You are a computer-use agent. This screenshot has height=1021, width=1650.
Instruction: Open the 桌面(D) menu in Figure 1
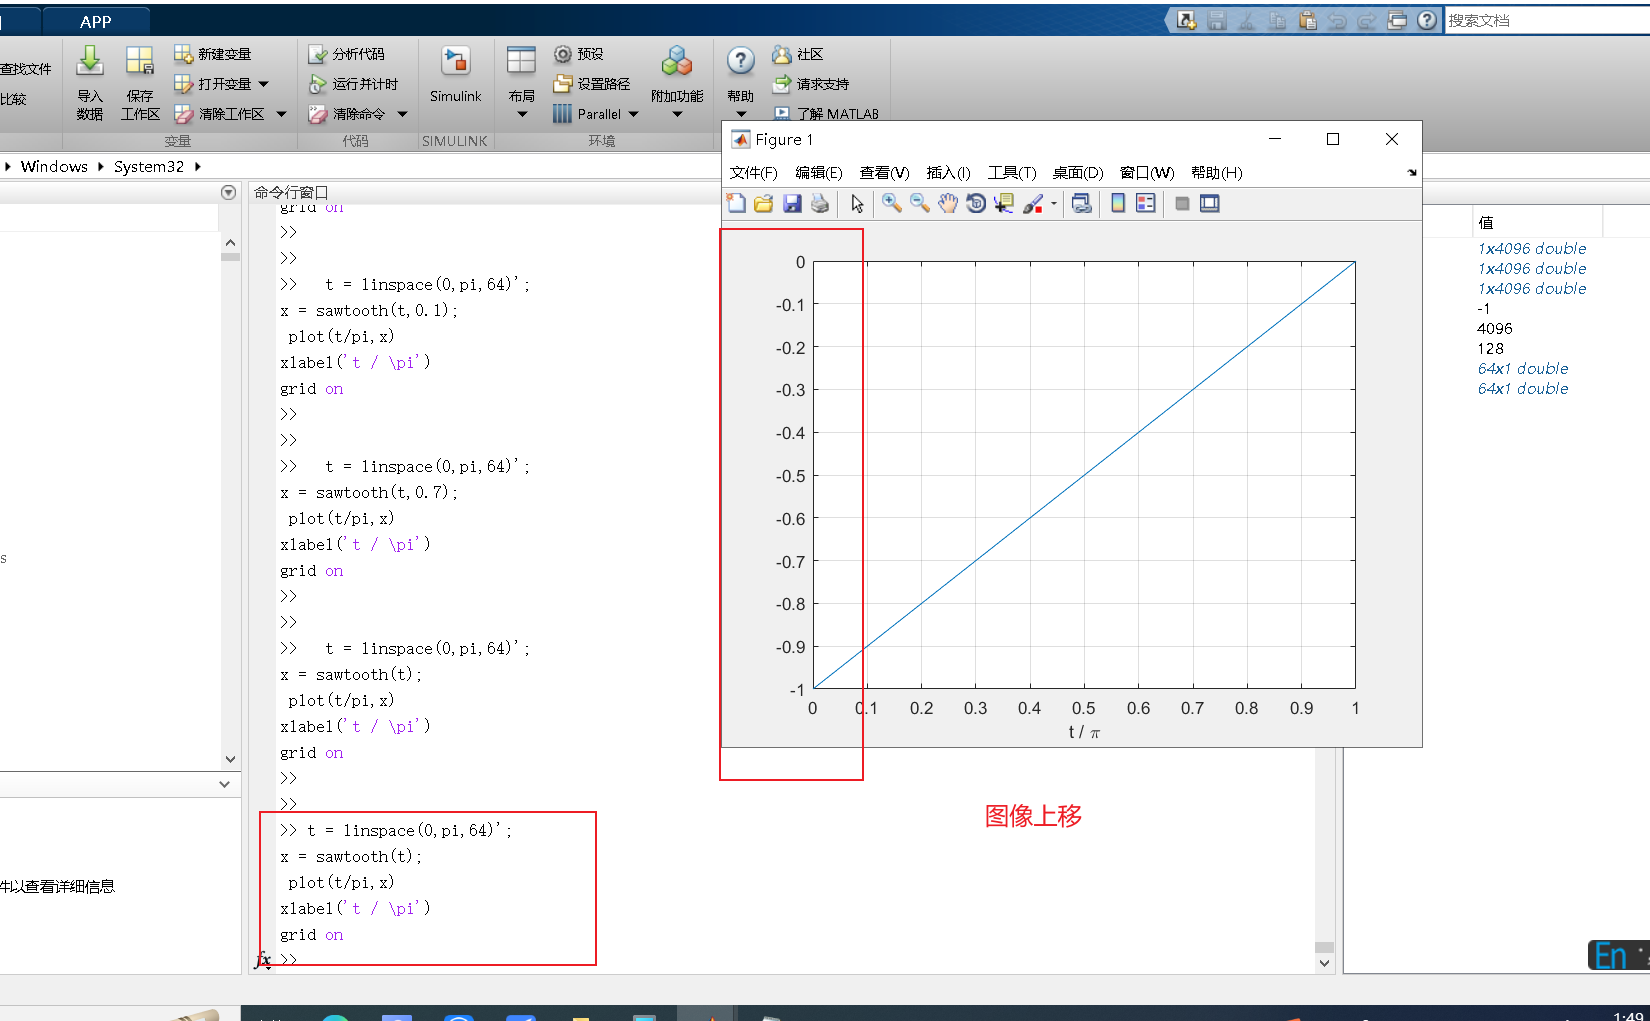(x=1078, y=173)
